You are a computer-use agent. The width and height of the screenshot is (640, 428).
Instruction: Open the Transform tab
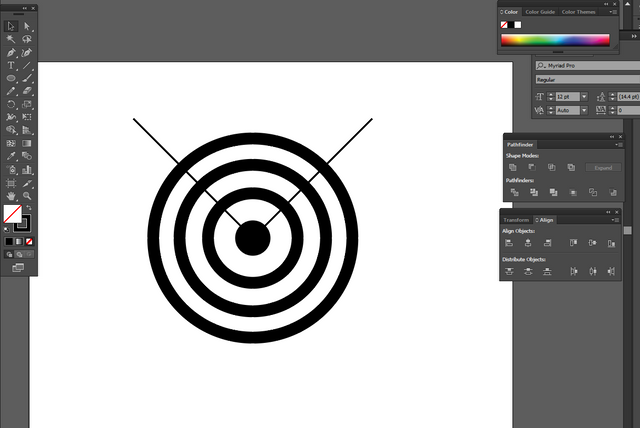pos(516,220)
